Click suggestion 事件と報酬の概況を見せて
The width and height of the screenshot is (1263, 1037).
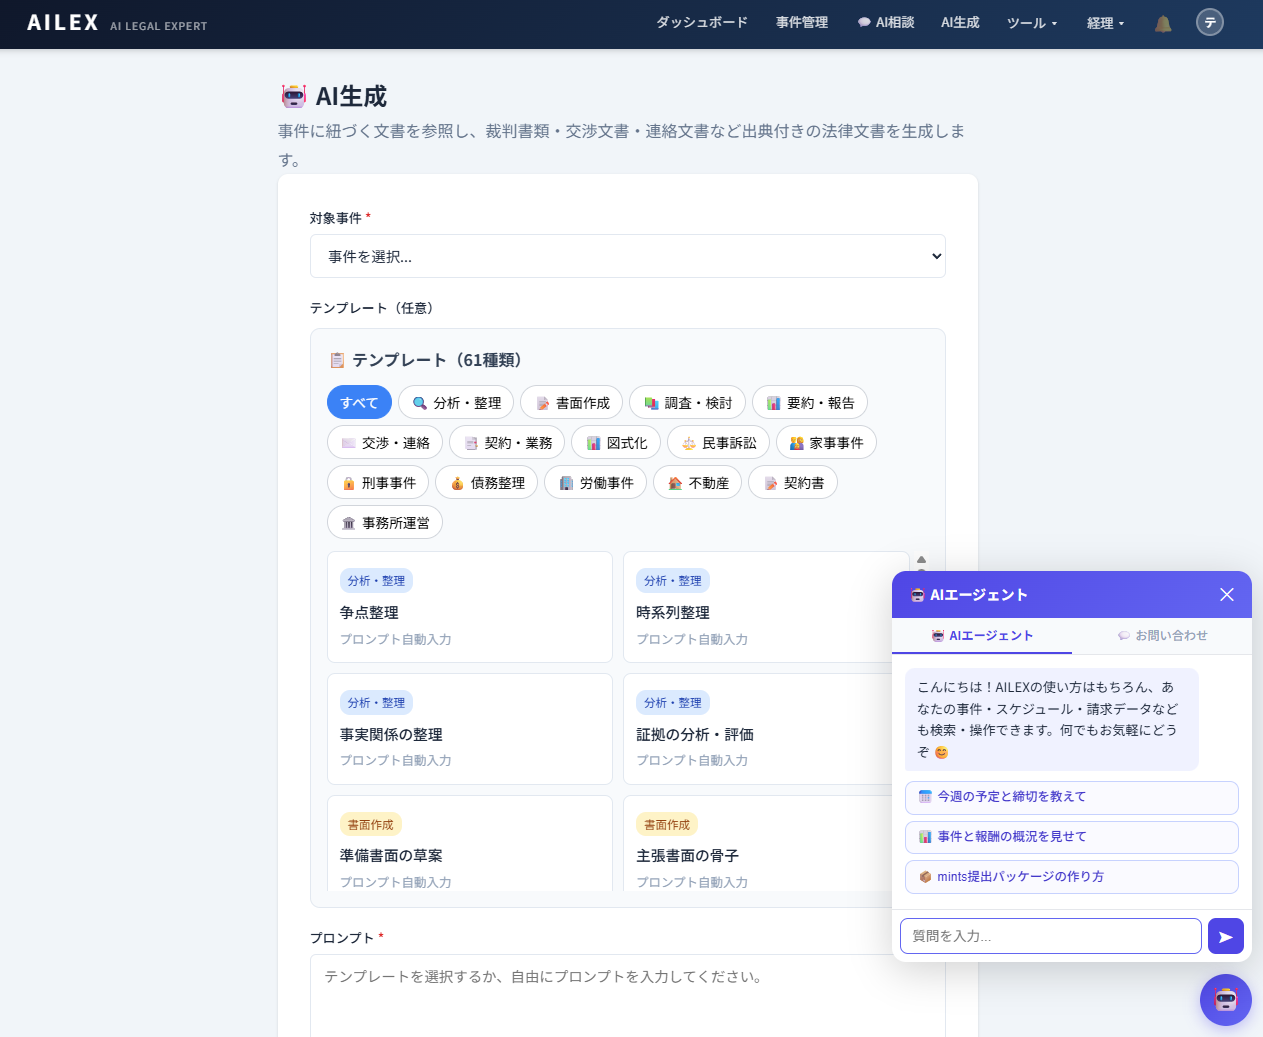click(1072, 837)
